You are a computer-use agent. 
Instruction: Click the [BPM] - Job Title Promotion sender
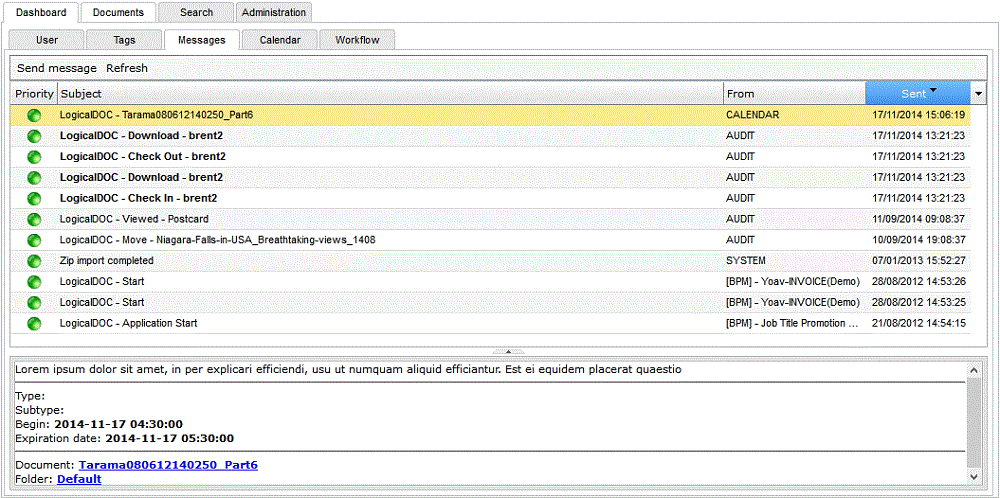[793, 323]
